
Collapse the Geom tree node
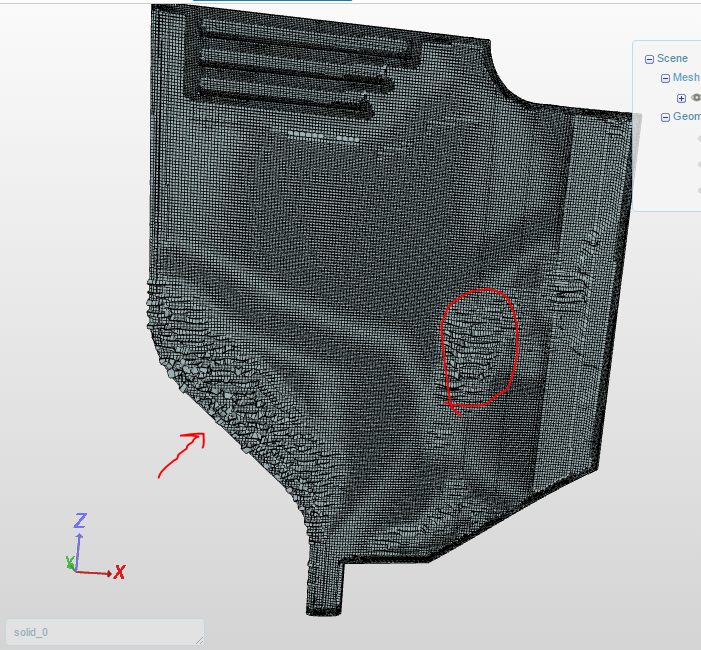pos(665,117)
